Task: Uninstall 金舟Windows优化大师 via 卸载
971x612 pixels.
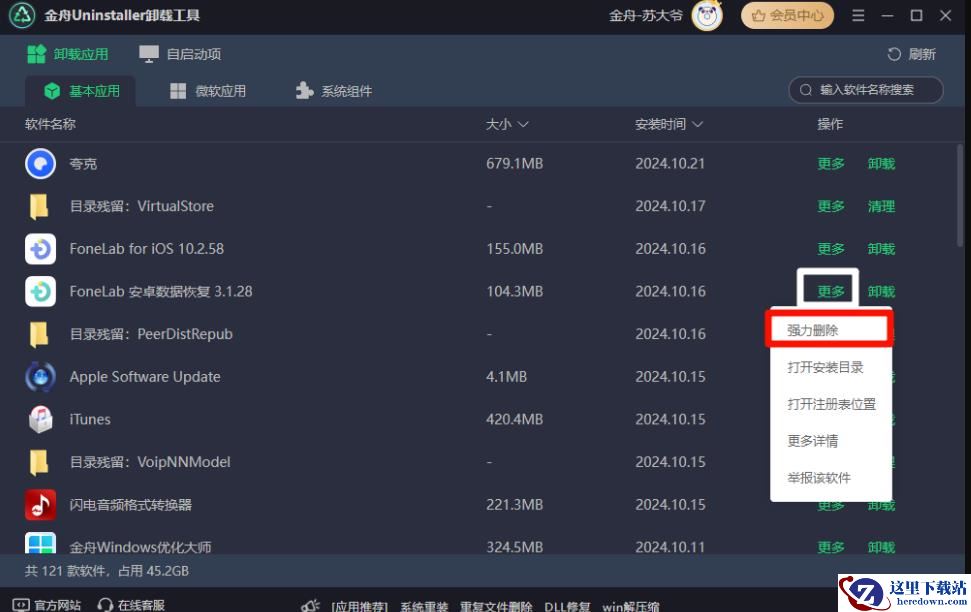Action: 881,547
